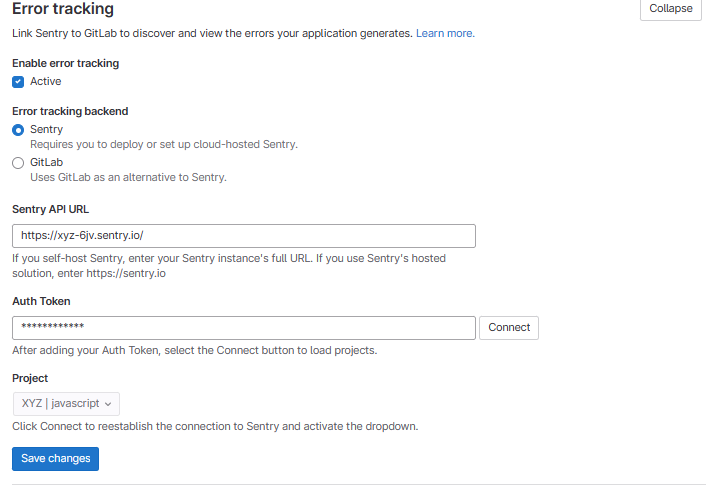Select the Sentry backend radio button
The width and height of the screenshot is (713, 486).
[x=18, y=130]
